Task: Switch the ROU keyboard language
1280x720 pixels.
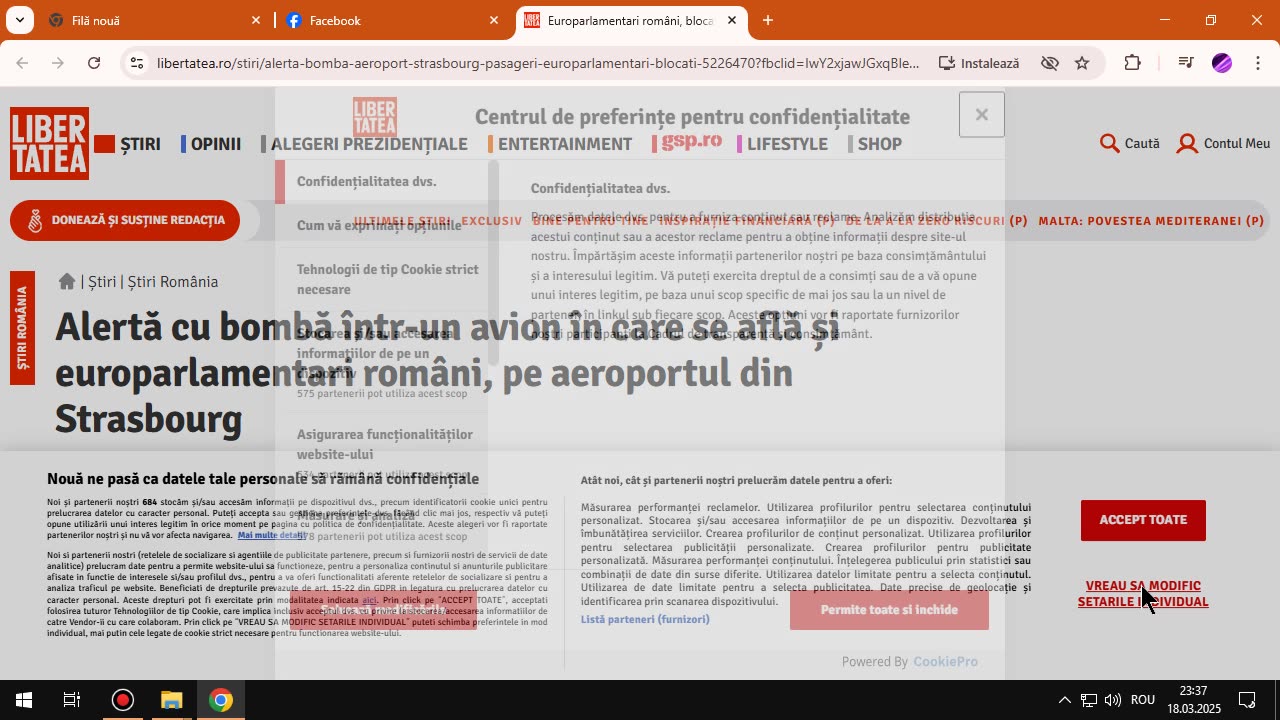Action: coord(1143,700)
